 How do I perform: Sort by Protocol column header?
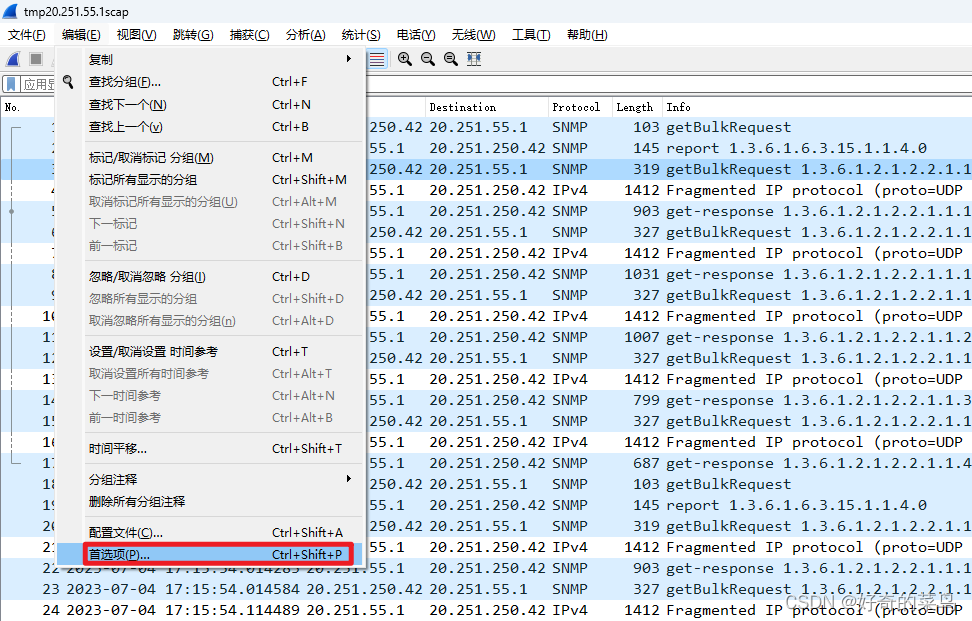[x=580, y=107]
